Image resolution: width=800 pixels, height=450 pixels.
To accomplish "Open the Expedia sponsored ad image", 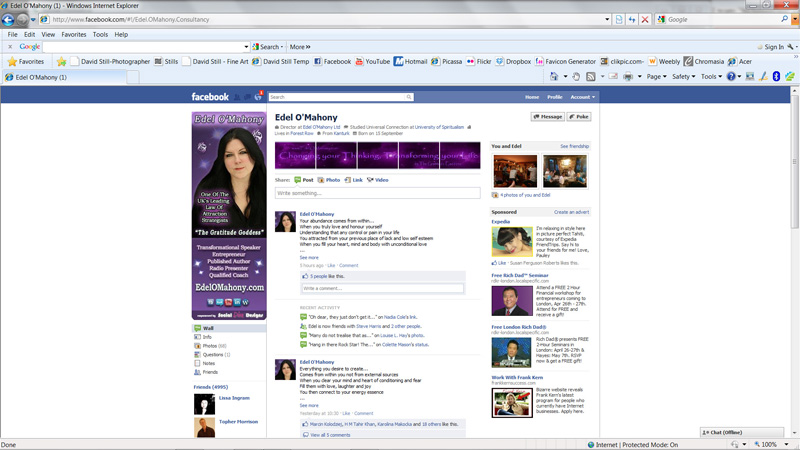I will 512,242.
